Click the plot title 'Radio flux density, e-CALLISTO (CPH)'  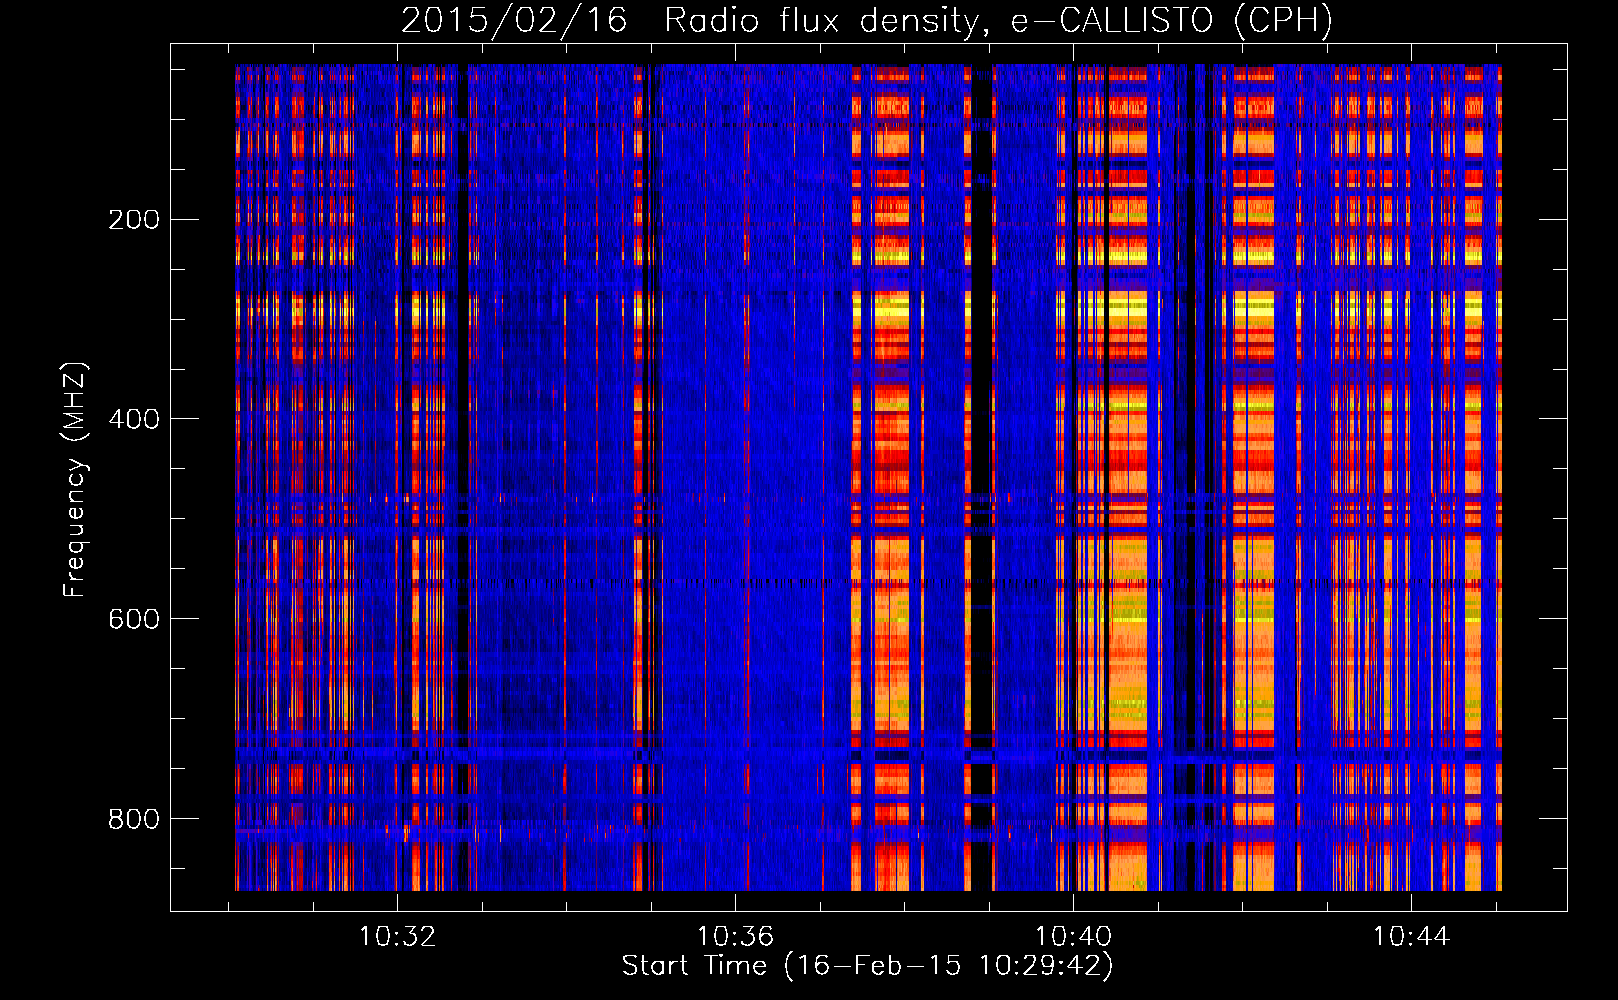click(998, 21)
